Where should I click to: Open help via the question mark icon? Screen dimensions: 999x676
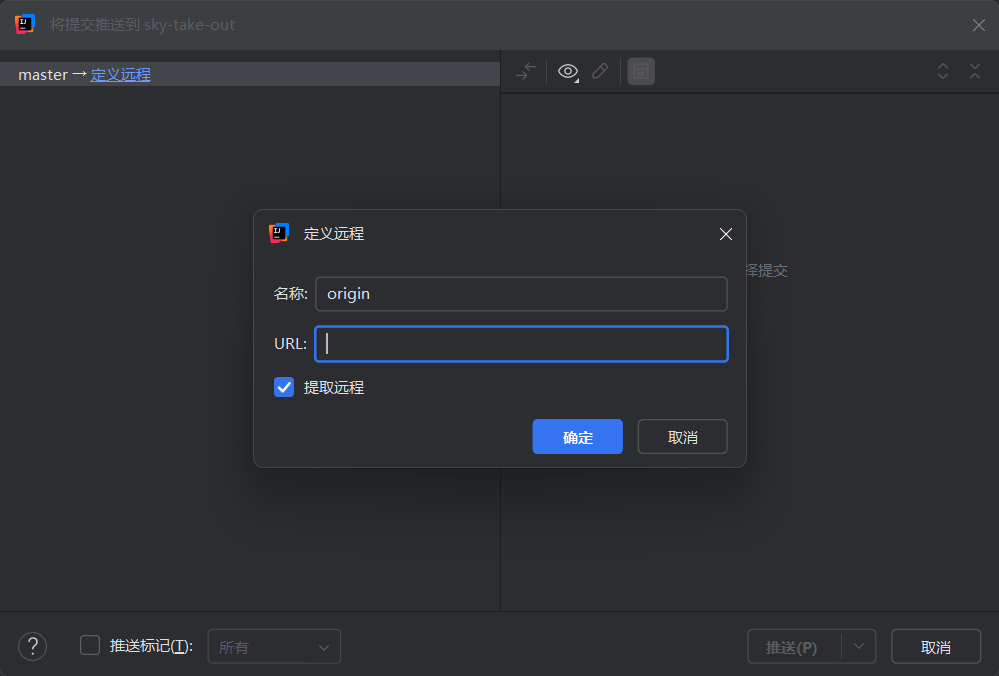(x=32, y=647)
